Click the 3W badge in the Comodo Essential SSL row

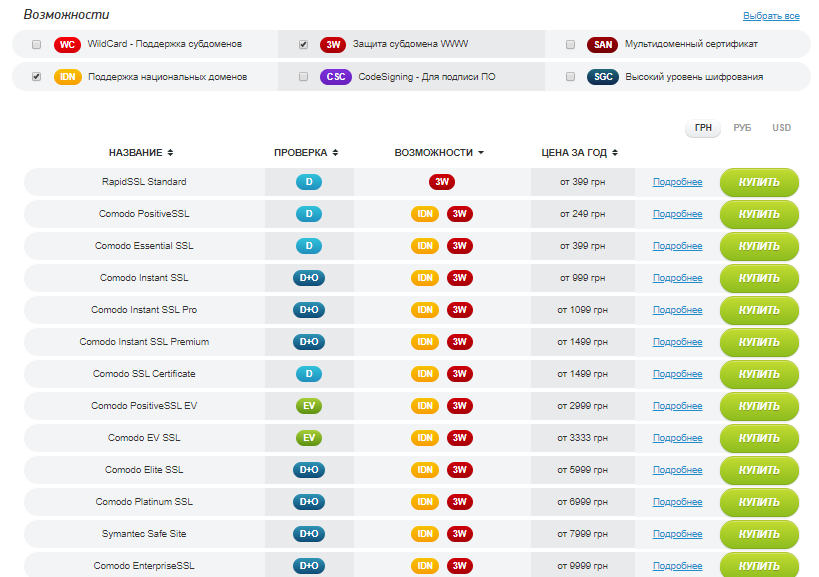(460, 246)
